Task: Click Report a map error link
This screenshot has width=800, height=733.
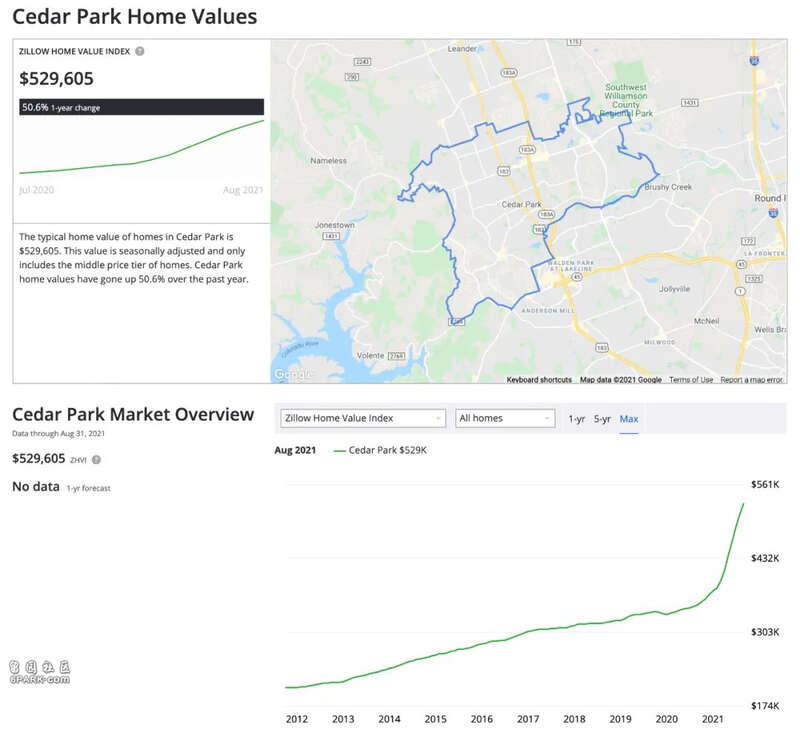Action: pos(751,380)
